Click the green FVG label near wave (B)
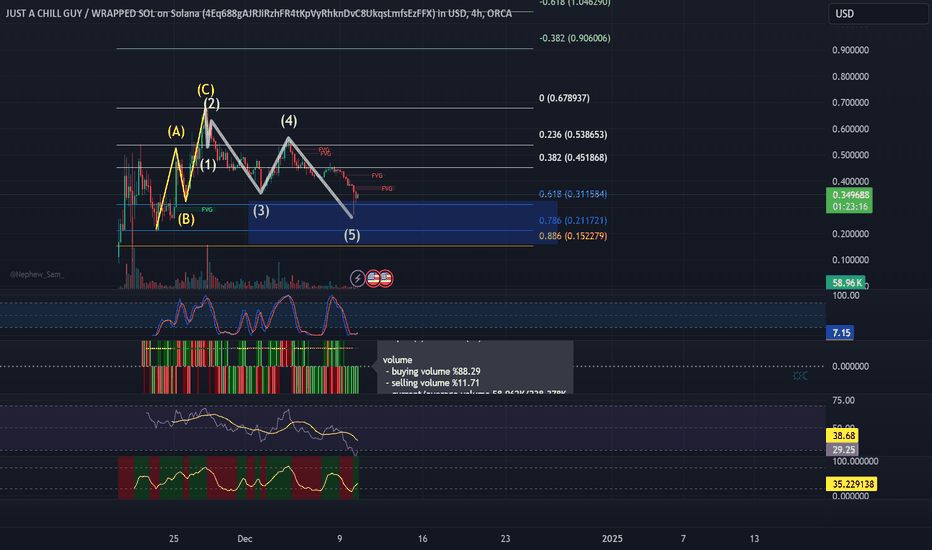Image resolution: width=932 pixels, height=550 pixels. (207, 209)
